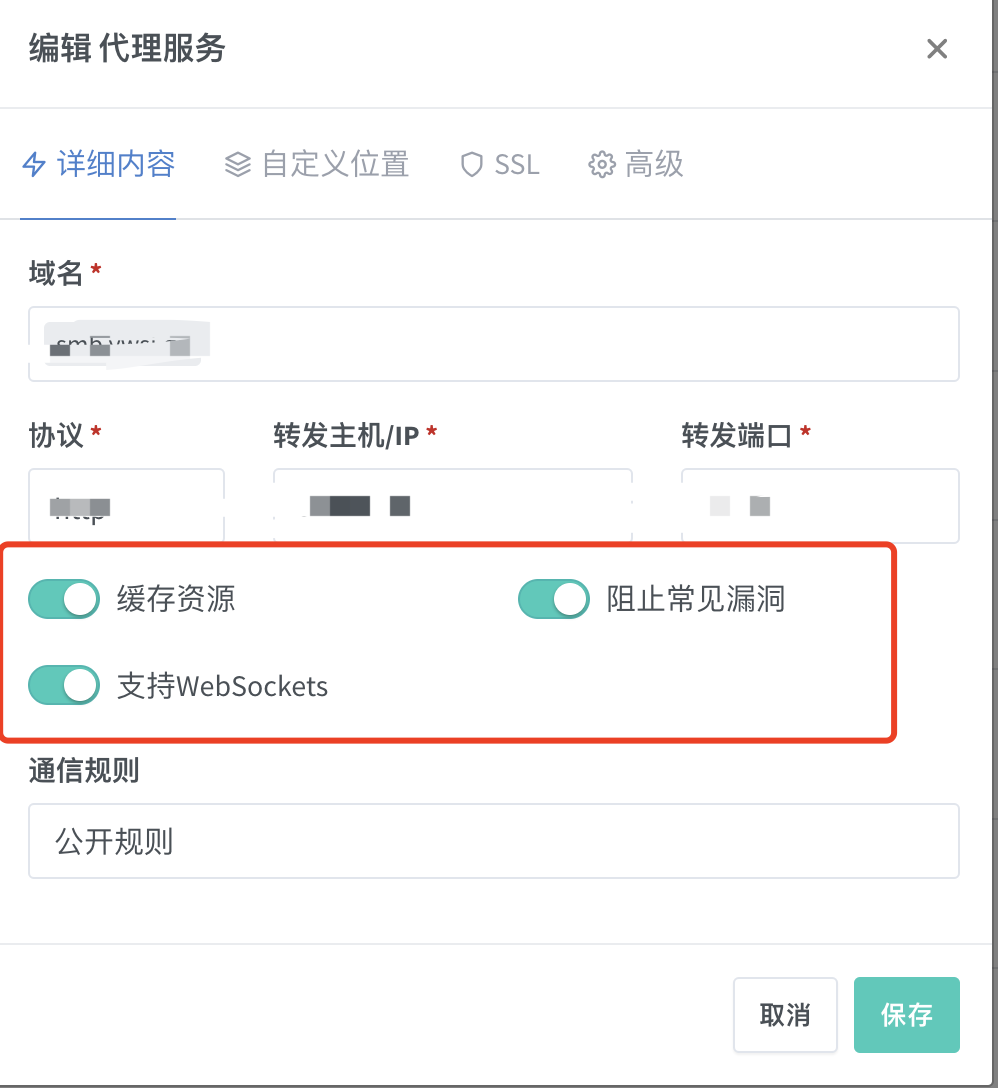
Task: Disable the 缓存资源 toggle
Action: click(x=64, y=599)
